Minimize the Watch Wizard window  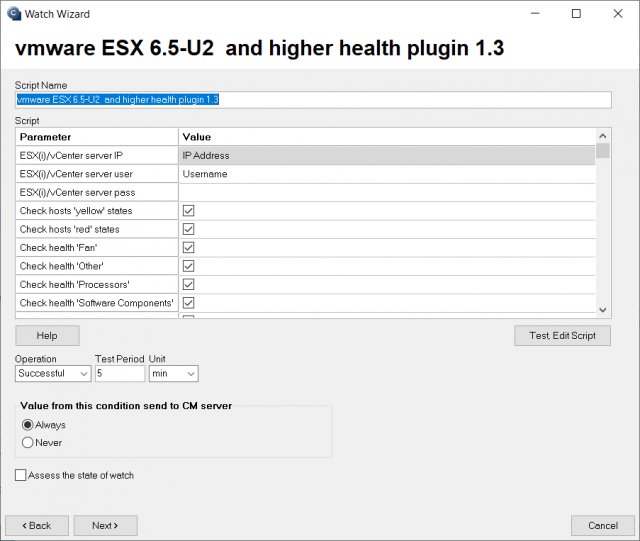[535, 13]
